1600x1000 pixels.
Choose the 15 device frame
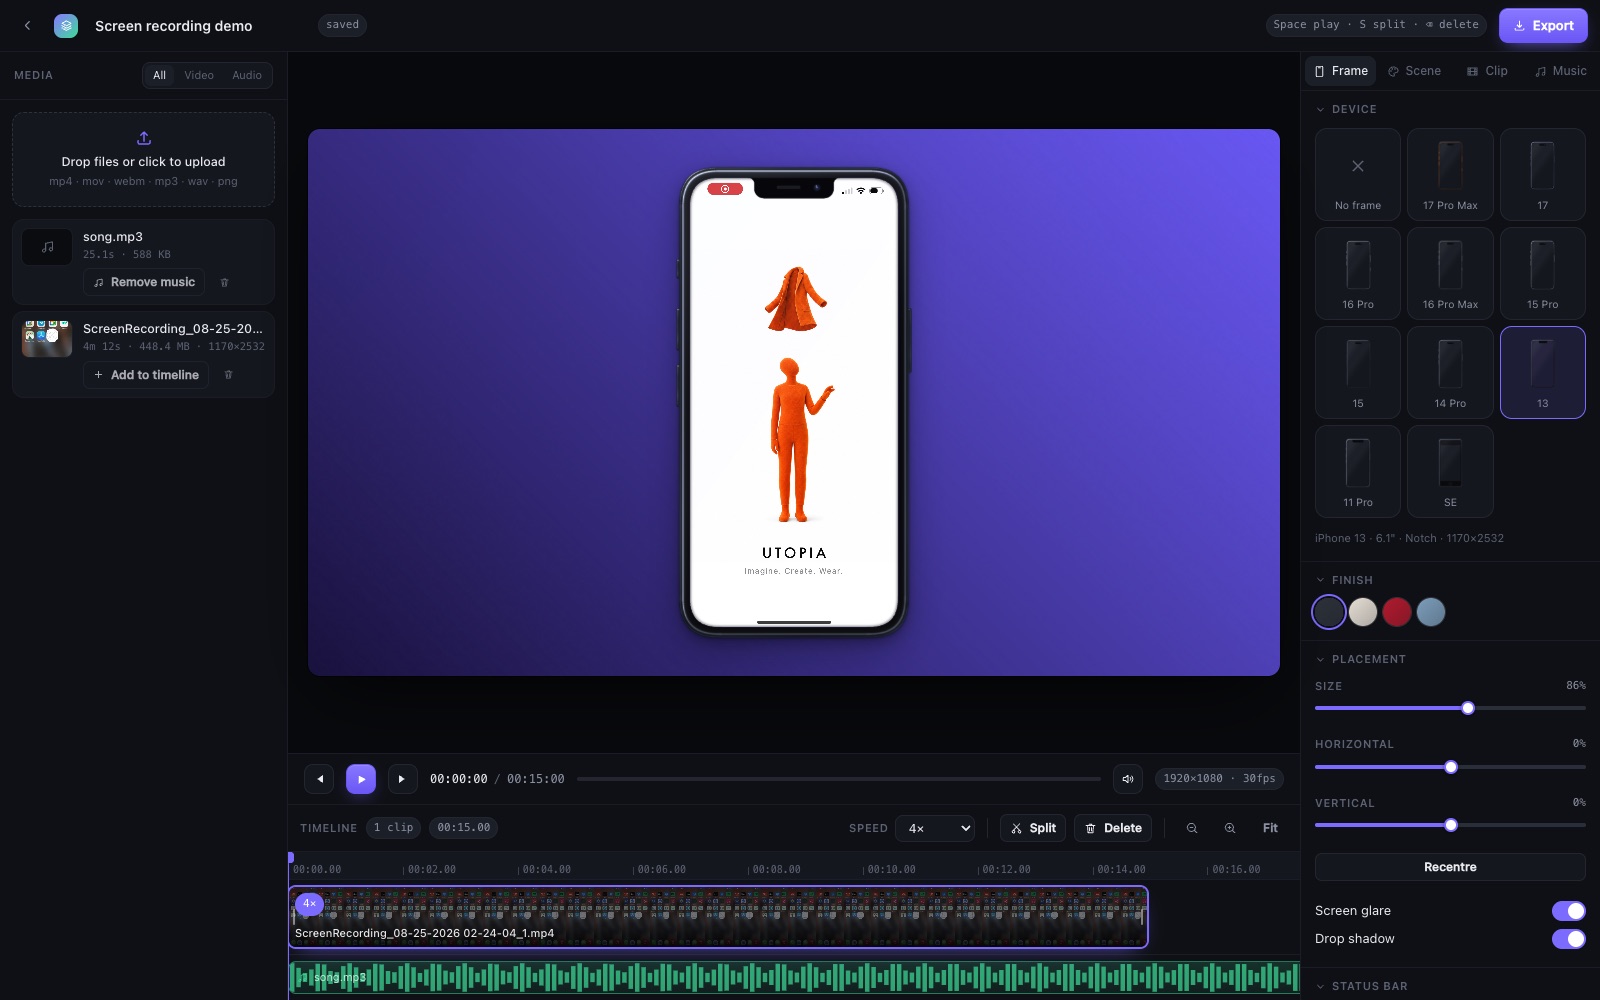[x=1358, y=372]
